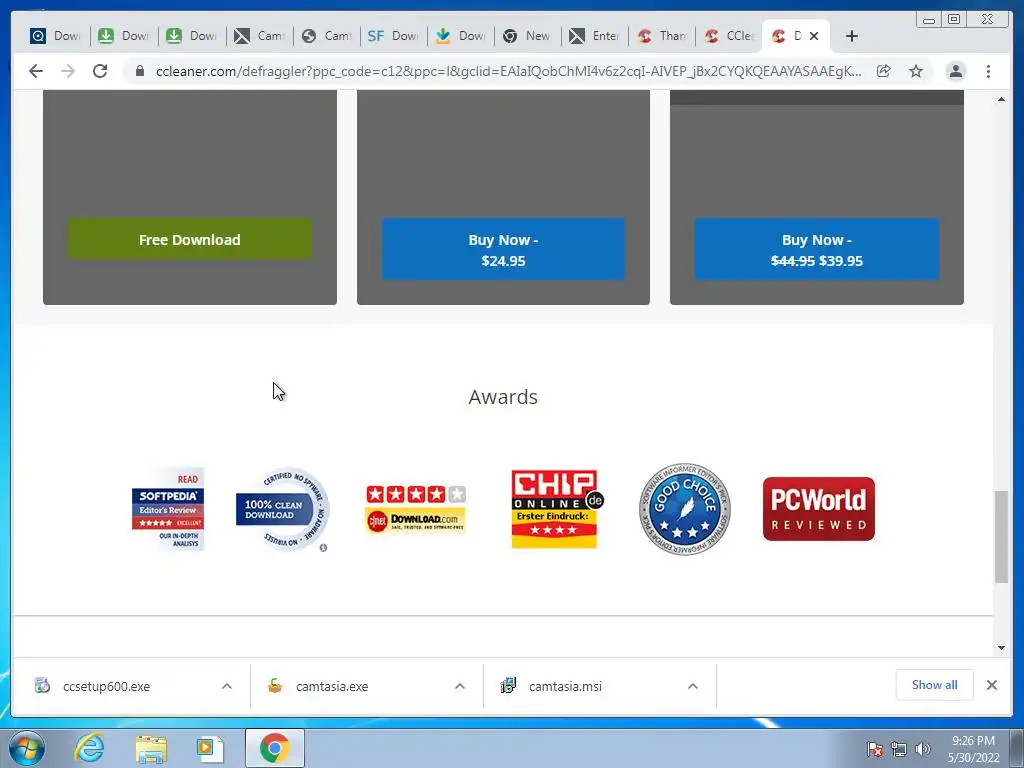Switch to the New tab
The height and width of the screenshot is (768, 1024).
click(528, 36)
